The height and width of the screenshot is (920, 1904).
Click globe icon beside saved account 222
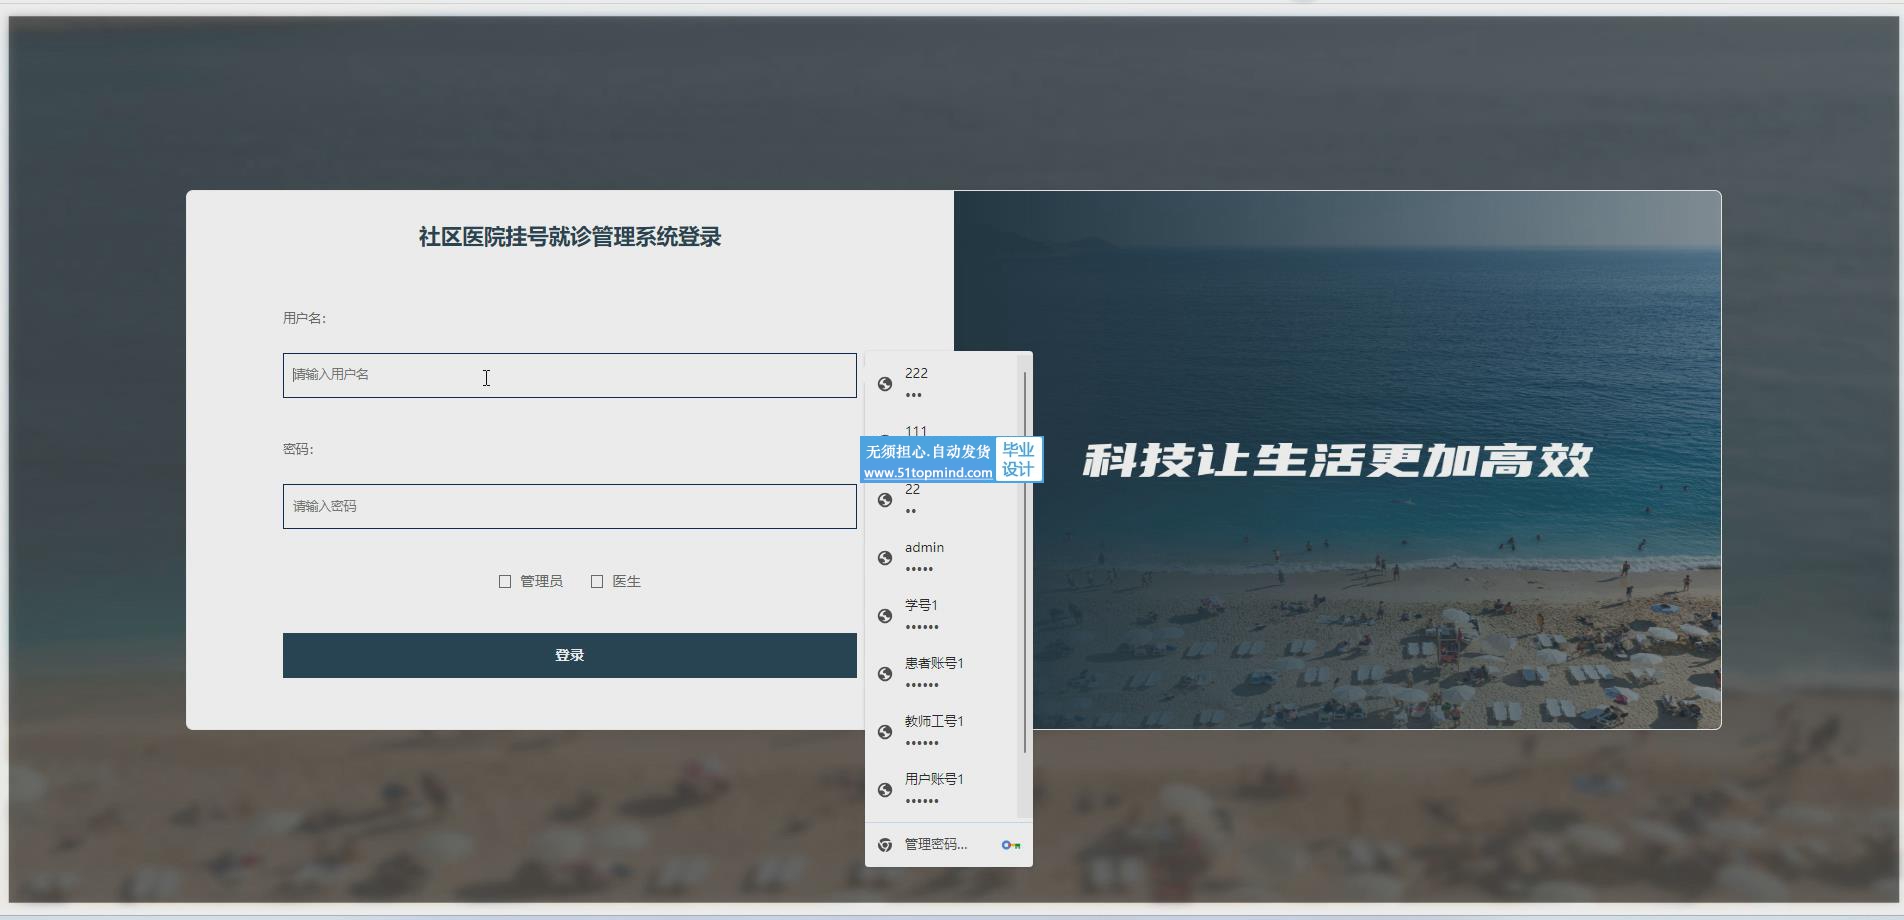[885, 384]
